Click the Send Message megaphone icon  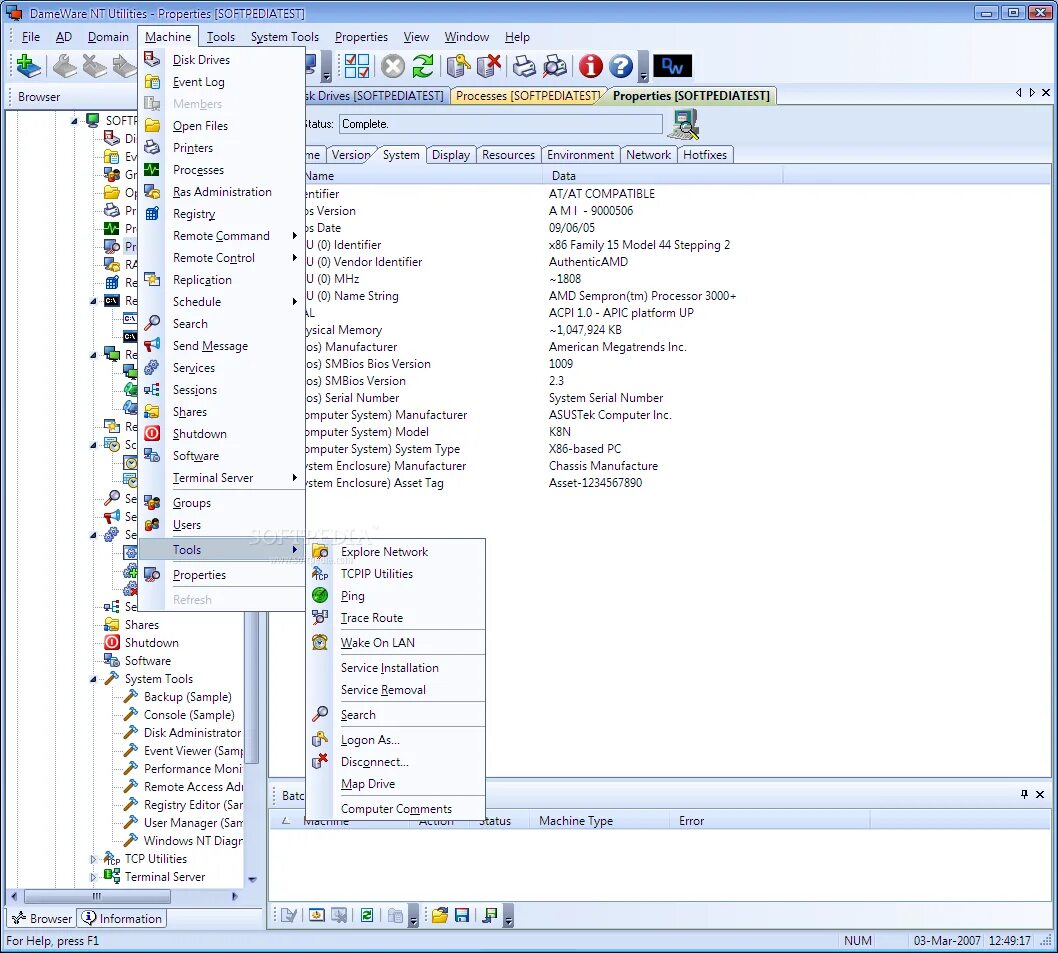(152, 345)
